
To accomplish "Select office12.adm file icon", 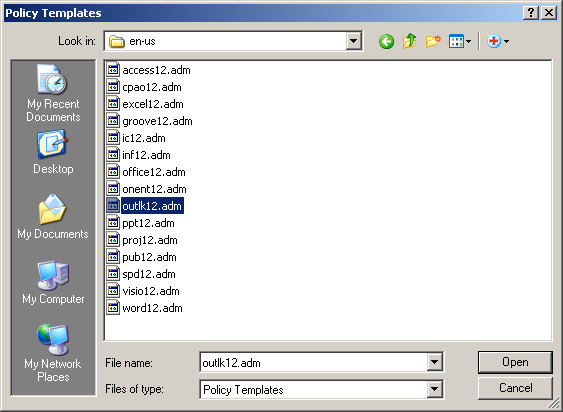I will pos(113,172).
